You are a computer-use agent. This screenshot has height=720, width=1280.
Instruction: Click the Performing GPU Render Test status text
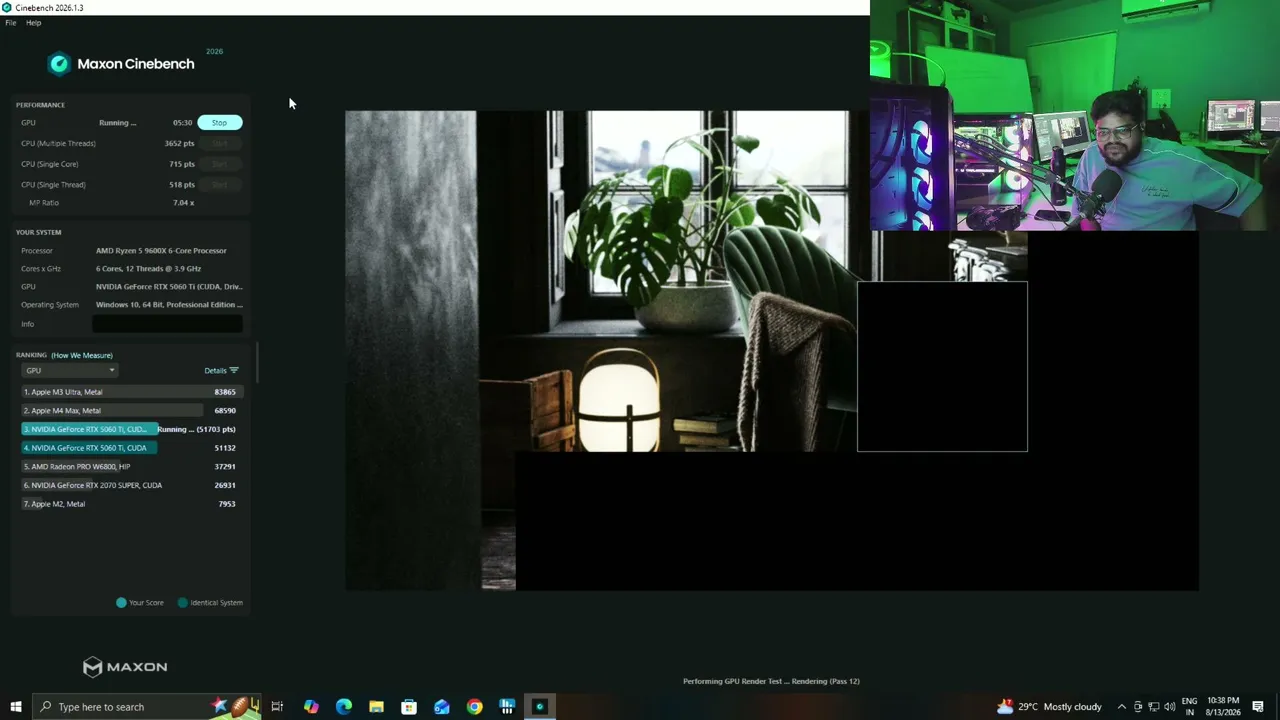coord(771,682)
